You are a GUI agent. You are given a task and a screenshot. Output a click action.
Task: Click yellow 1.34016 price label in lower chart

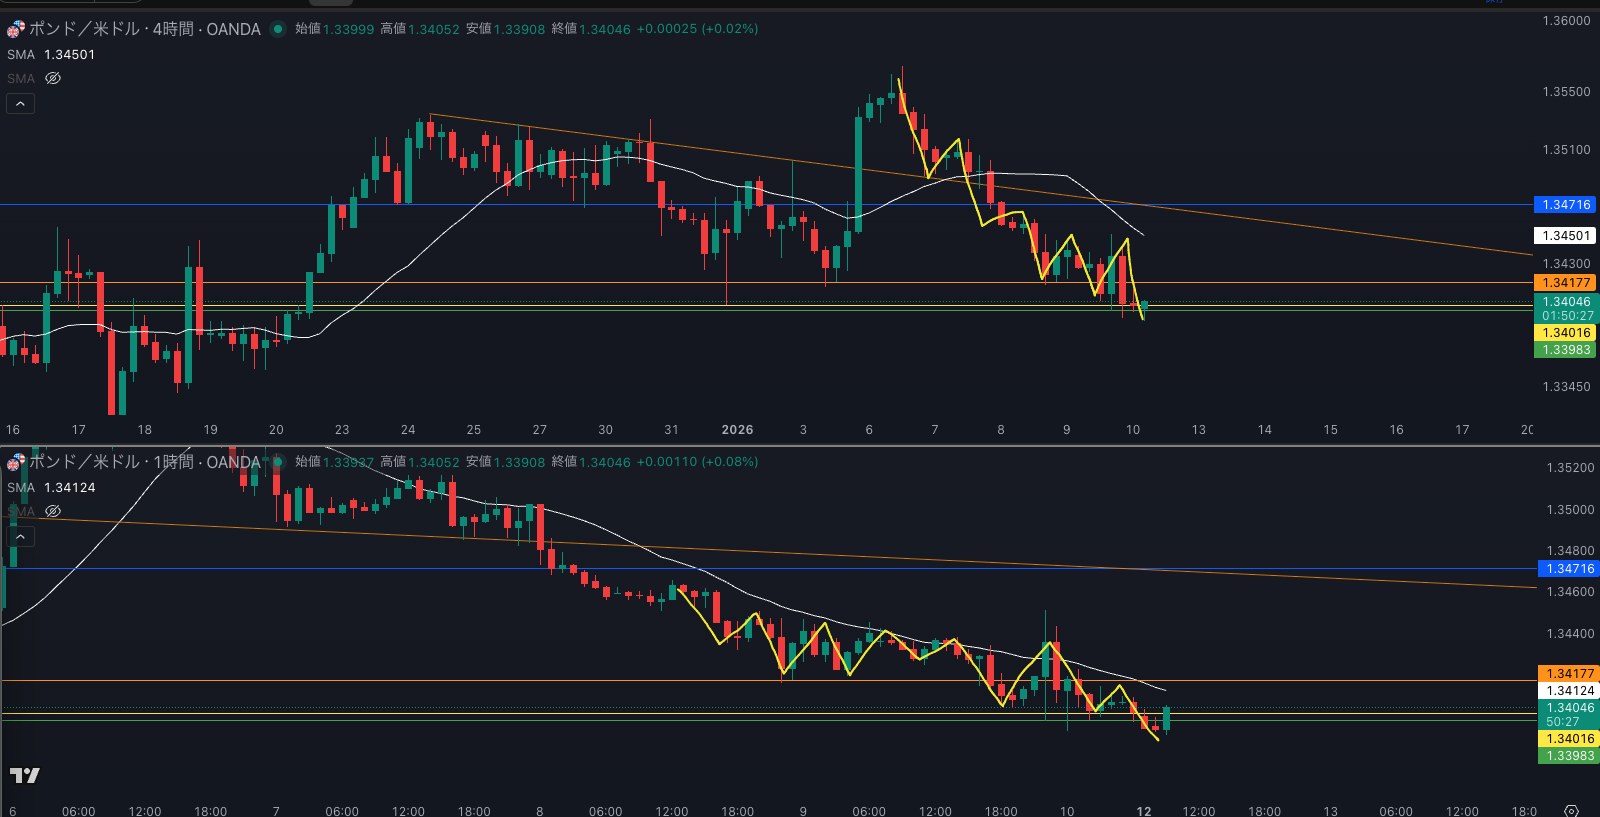point(1569,739)
